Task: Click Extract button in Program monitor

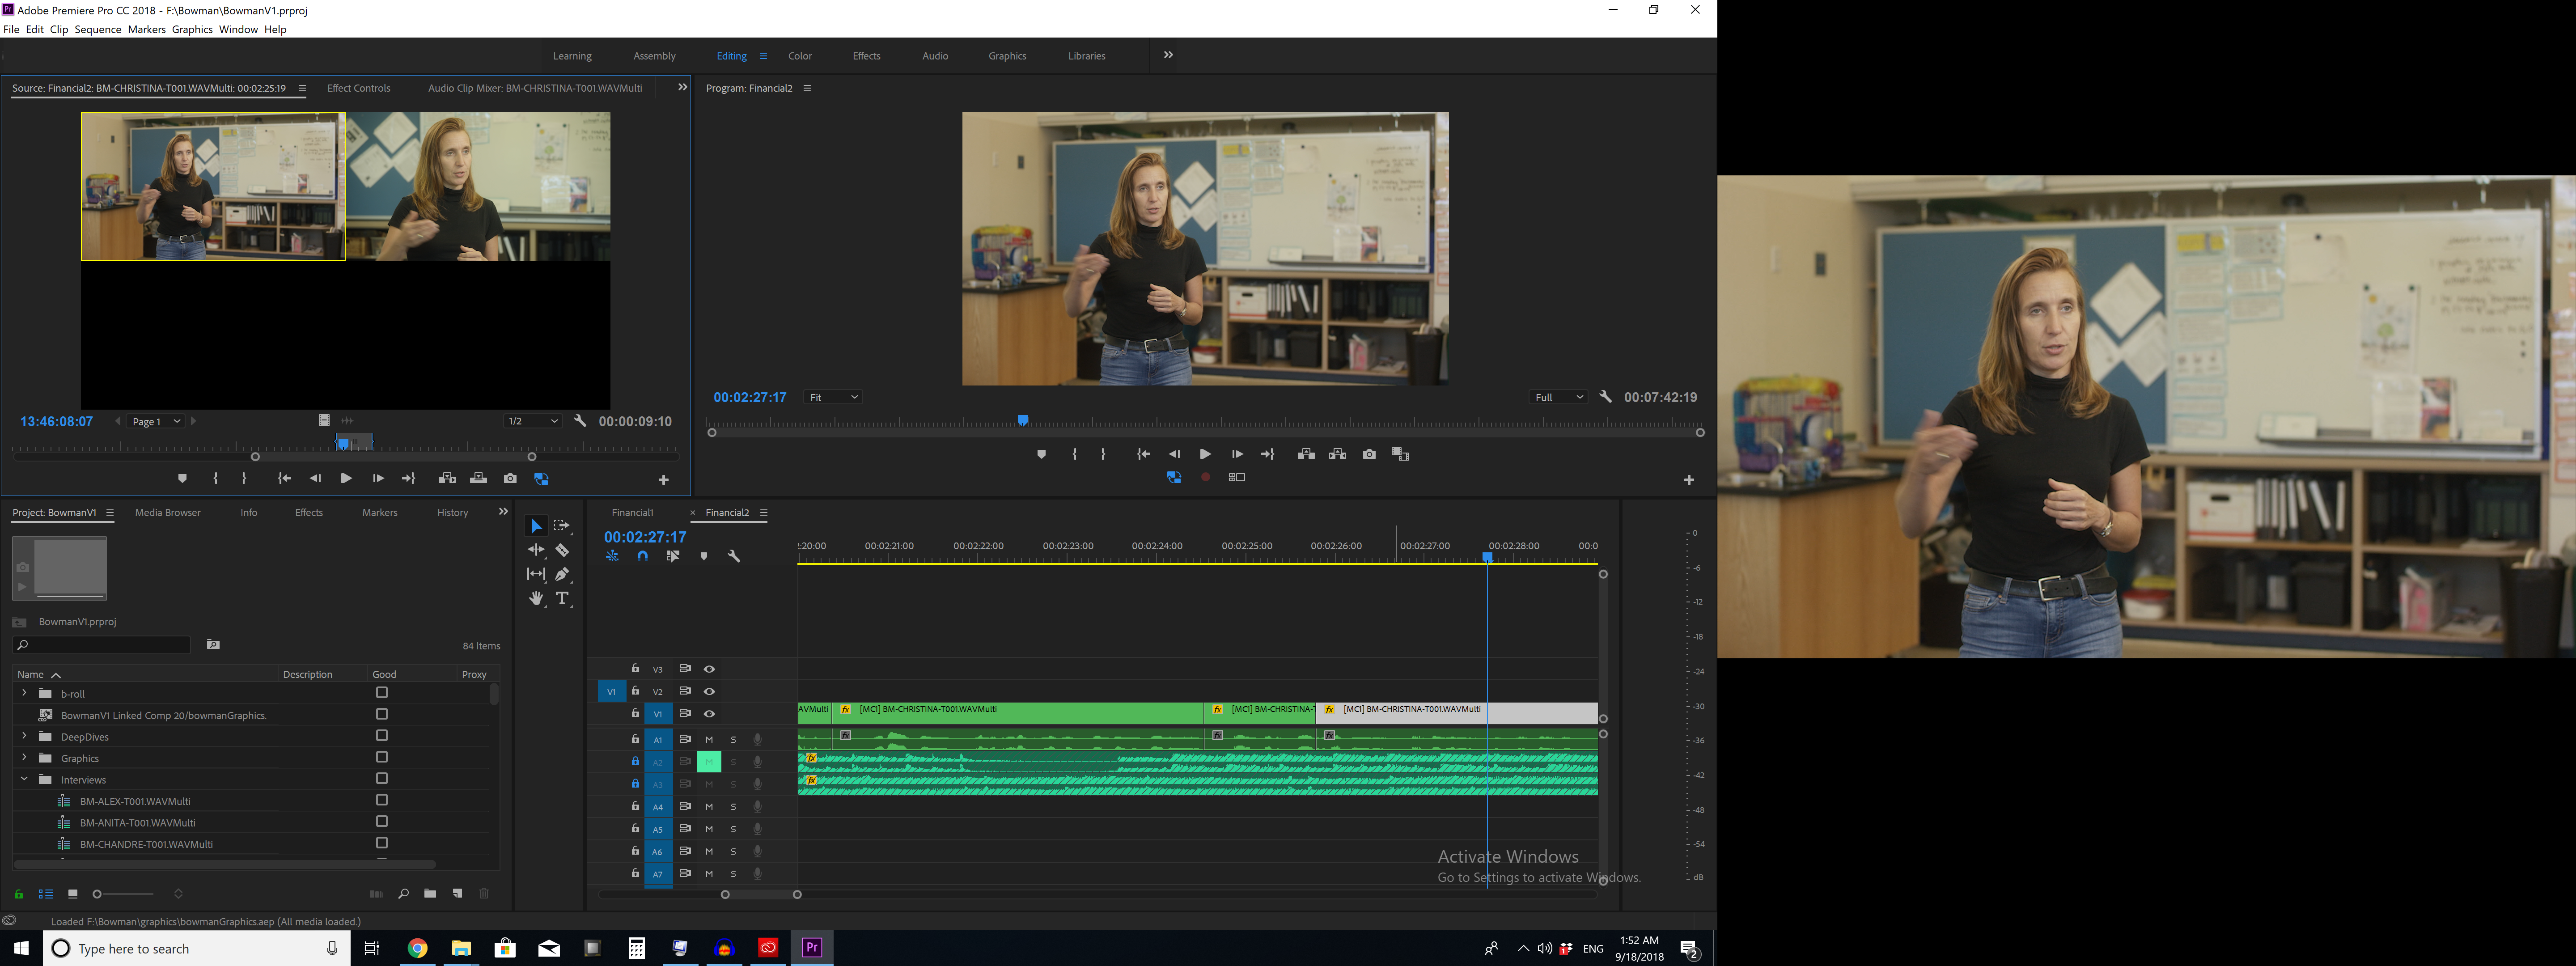Action: coord(1338,454)
